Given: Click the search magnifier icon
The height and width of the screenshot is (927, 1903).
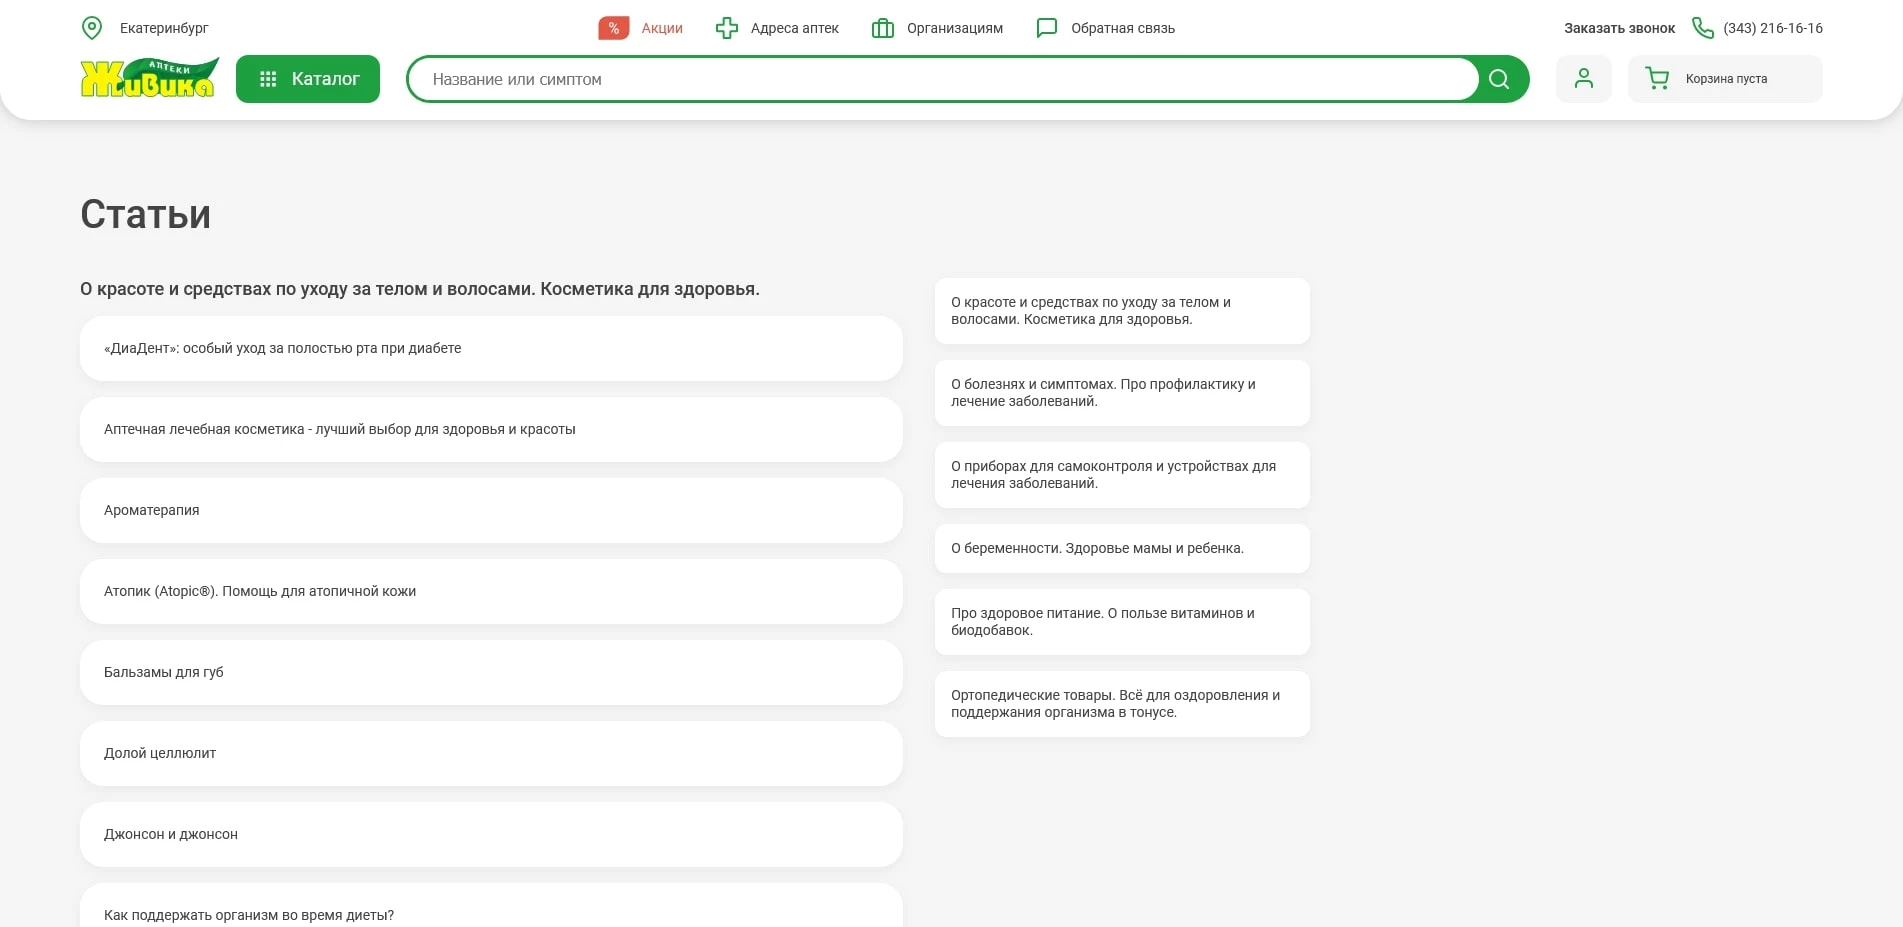Looking at the screenshot, I should point(1498,78).
